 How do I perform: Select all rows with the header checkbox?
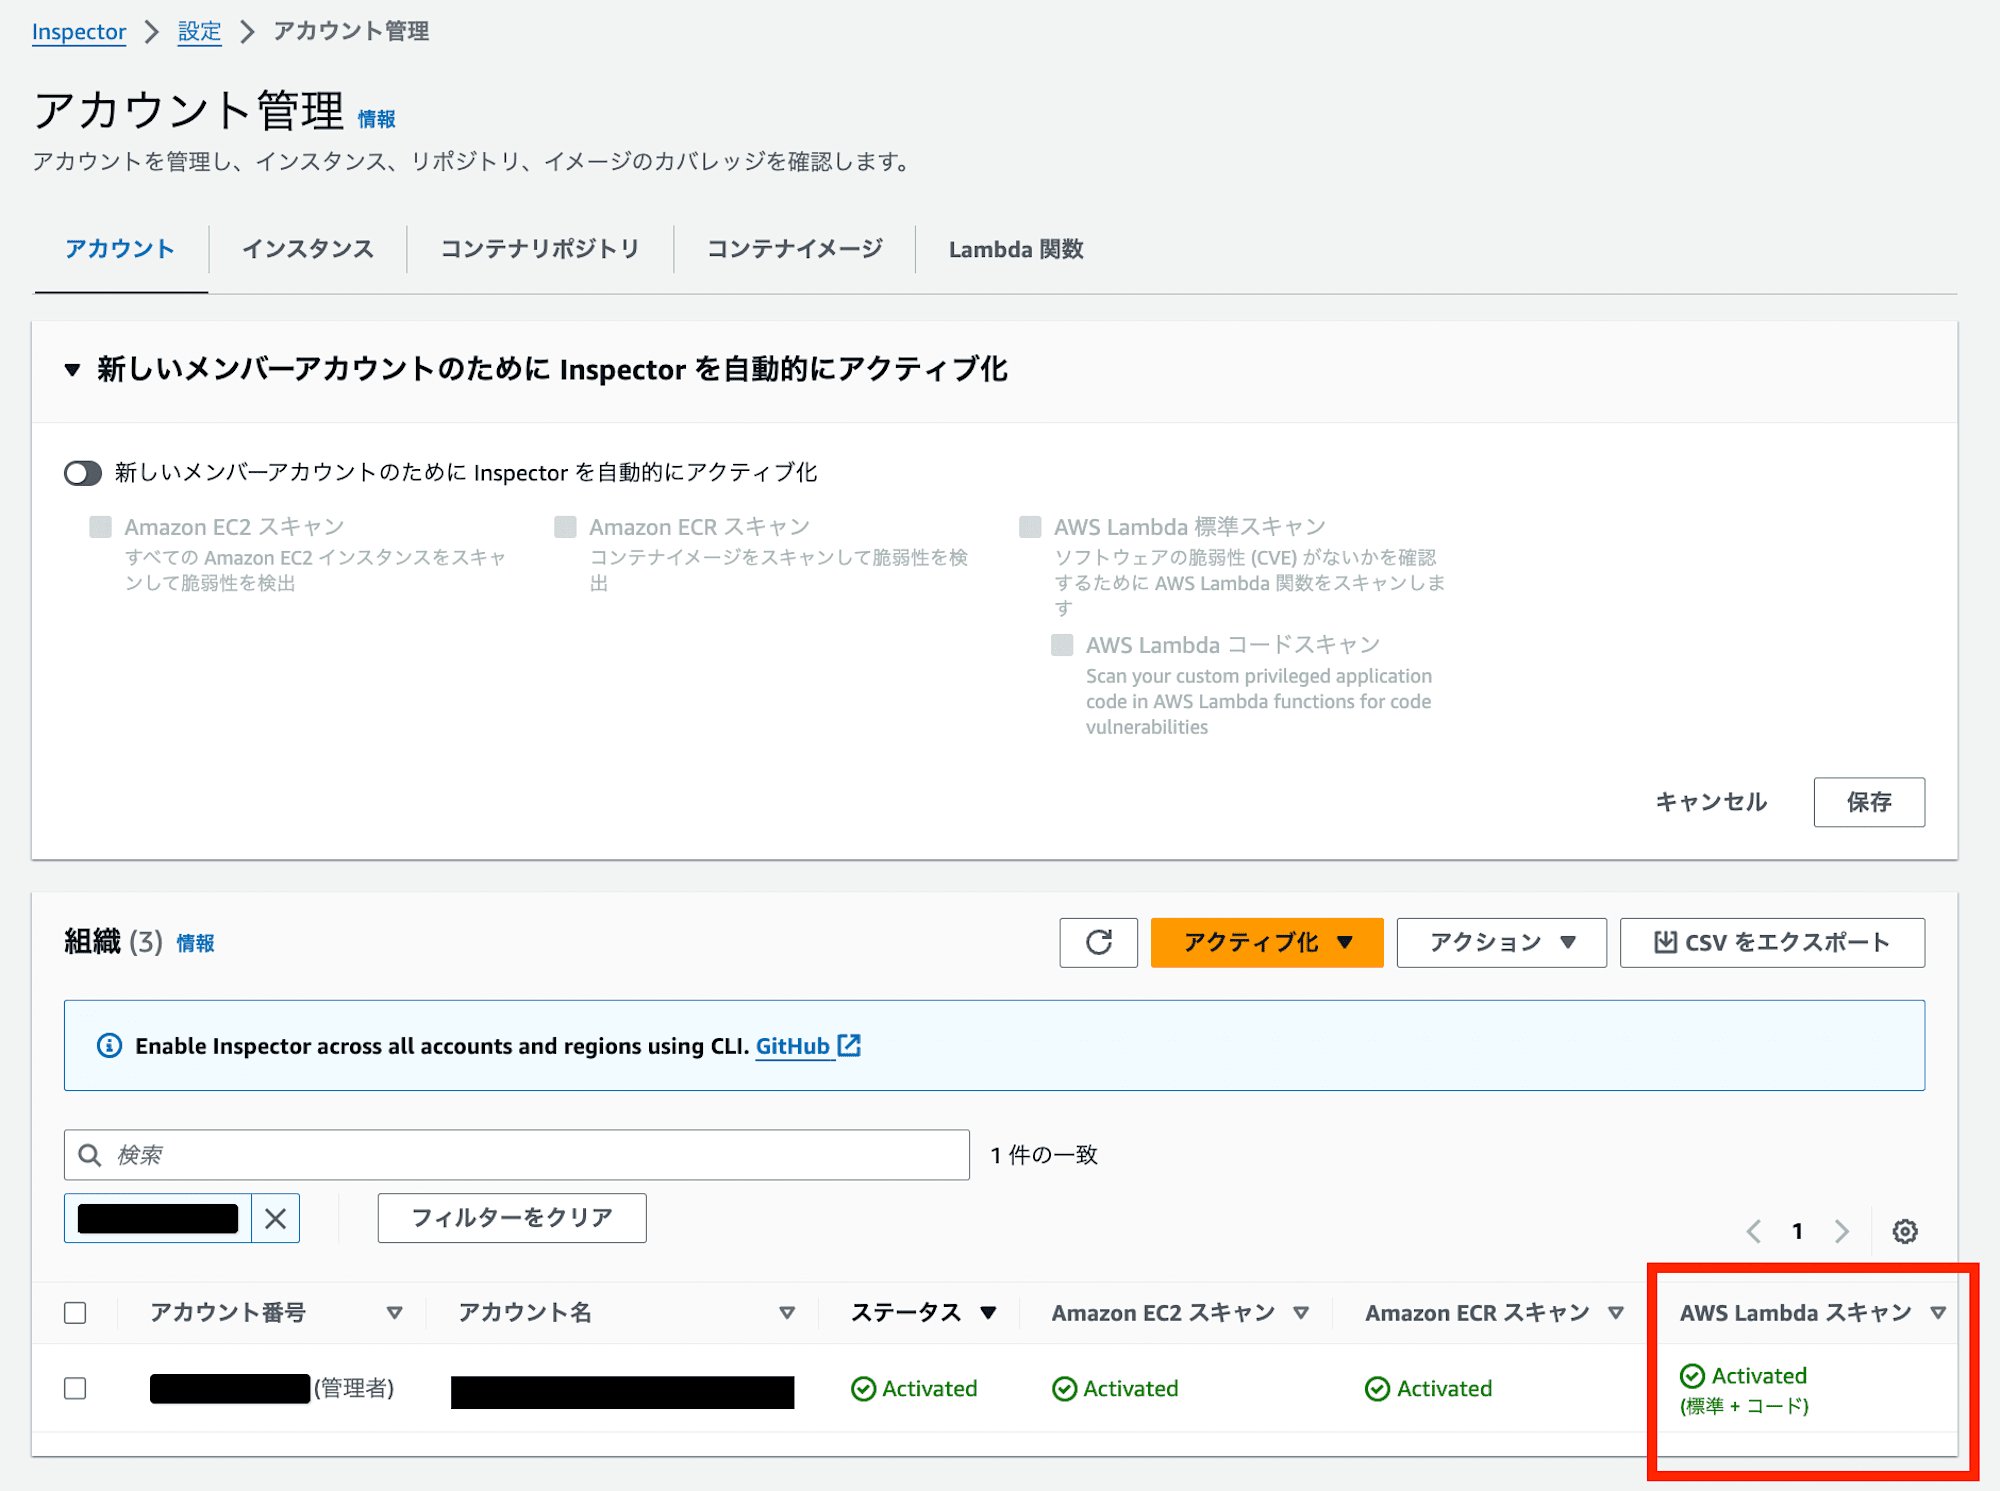(x=75, y=1313)
